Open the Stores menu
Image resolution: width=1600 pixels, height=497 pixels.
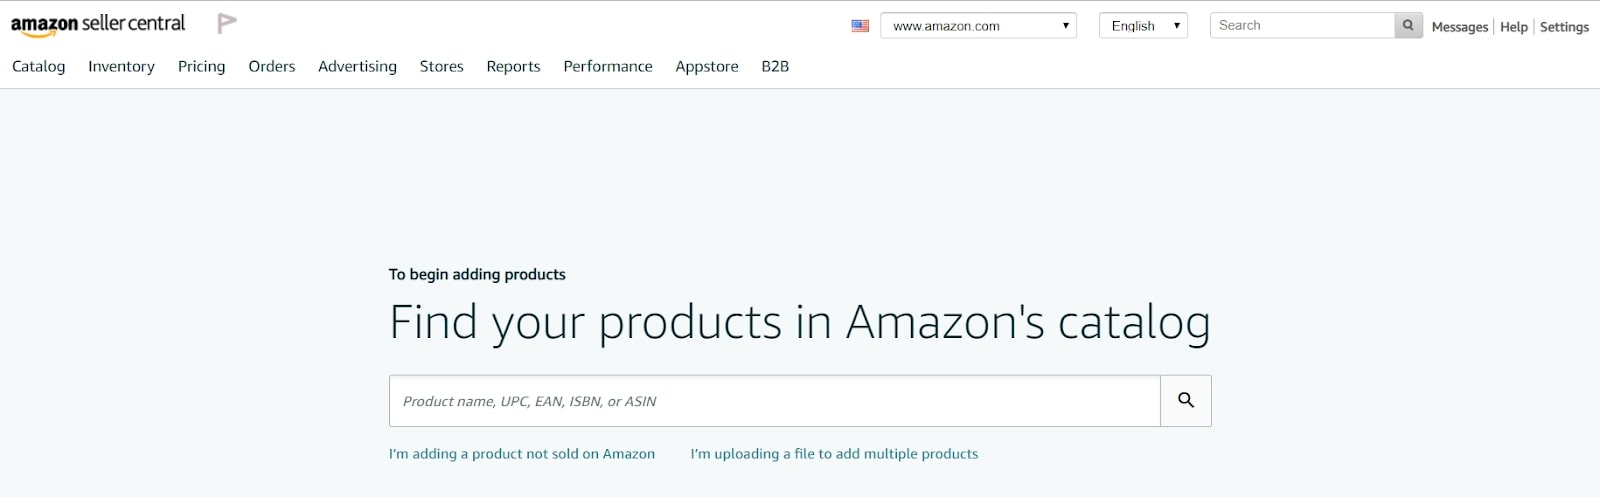(441, 66)
